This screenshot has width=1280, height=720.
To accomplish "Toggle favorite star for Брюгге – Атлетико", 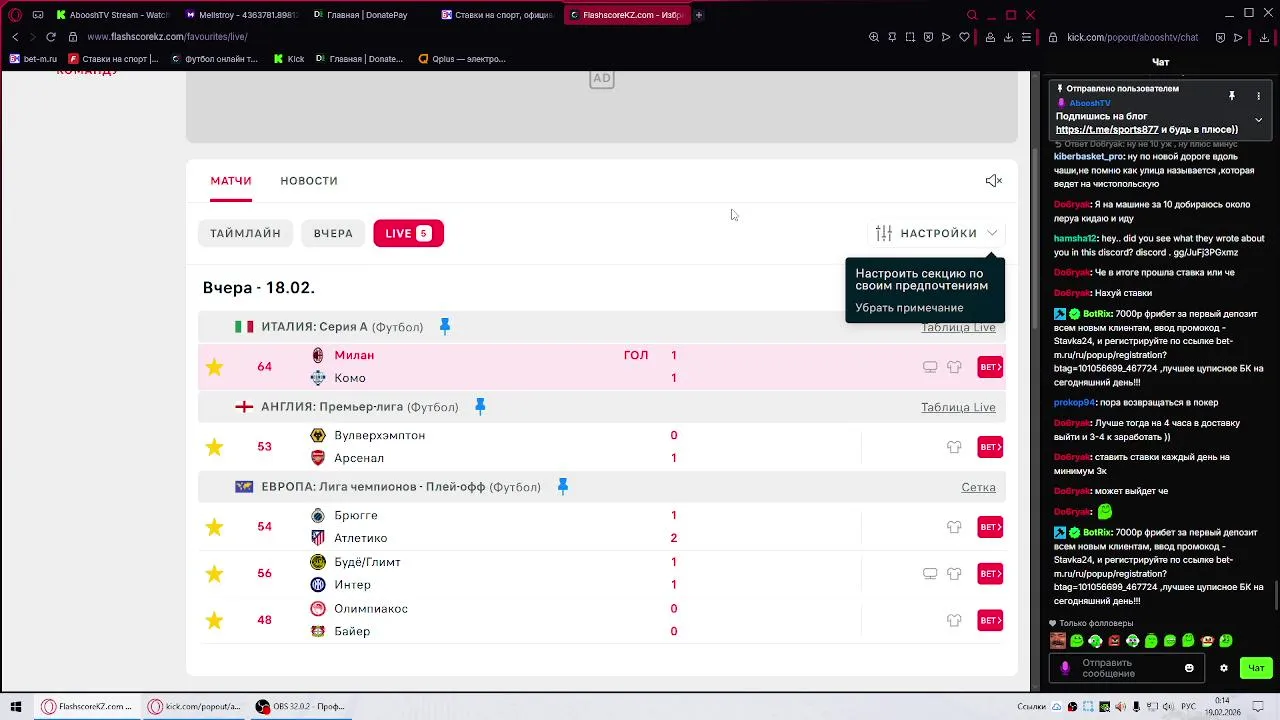I will pos(214,527).
